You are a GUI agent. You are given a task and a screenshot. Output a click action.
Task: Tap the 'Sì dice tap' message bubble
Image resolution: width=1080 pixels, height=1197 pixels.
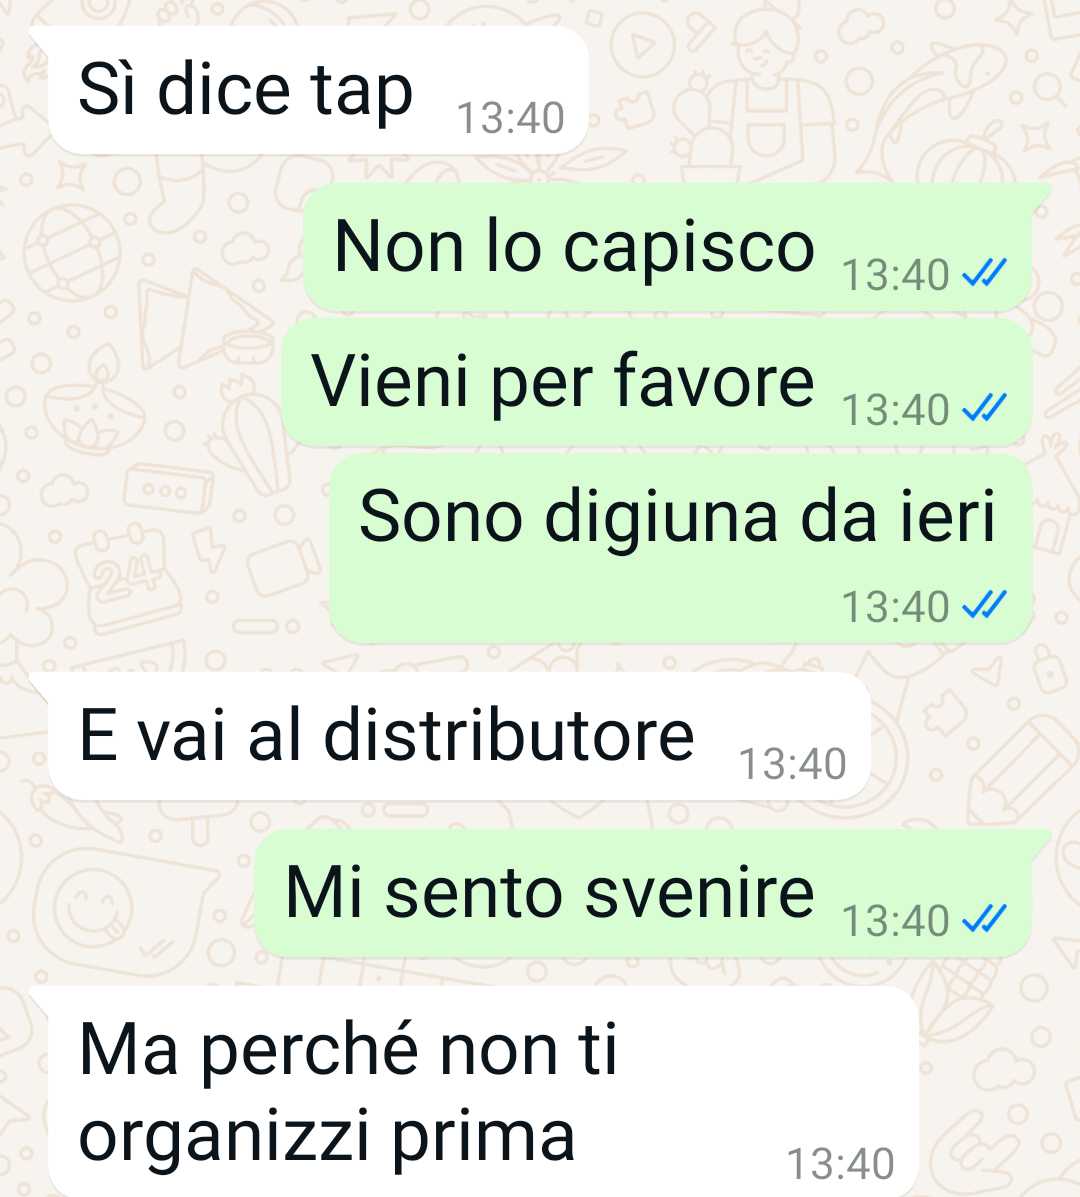point(317,90)
